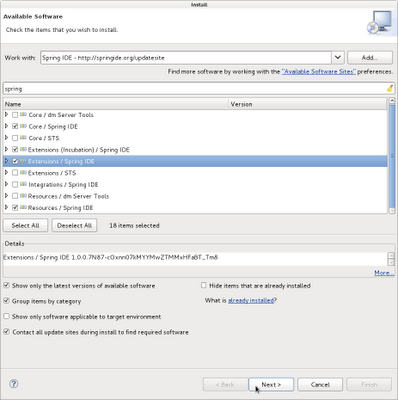
Task: Click the Work with URL field
Action: coord(186,57)
